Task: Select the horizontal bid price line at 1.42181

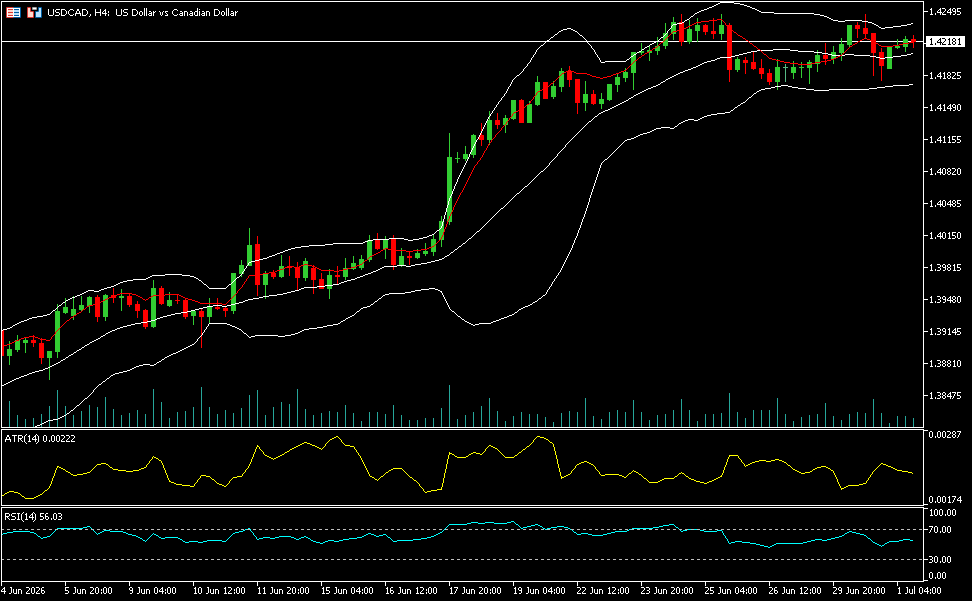Action: [462, 42]
